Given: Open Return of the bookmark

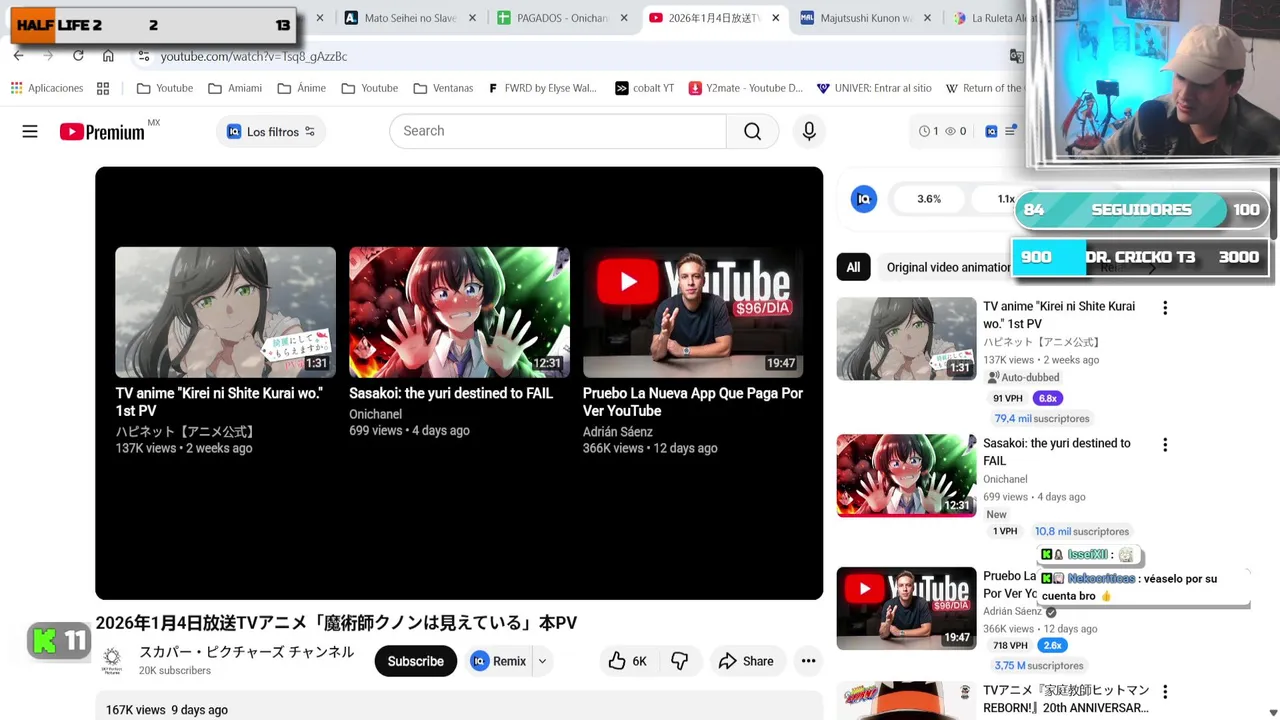Looking at the screenshot, I should coord(984,88).
